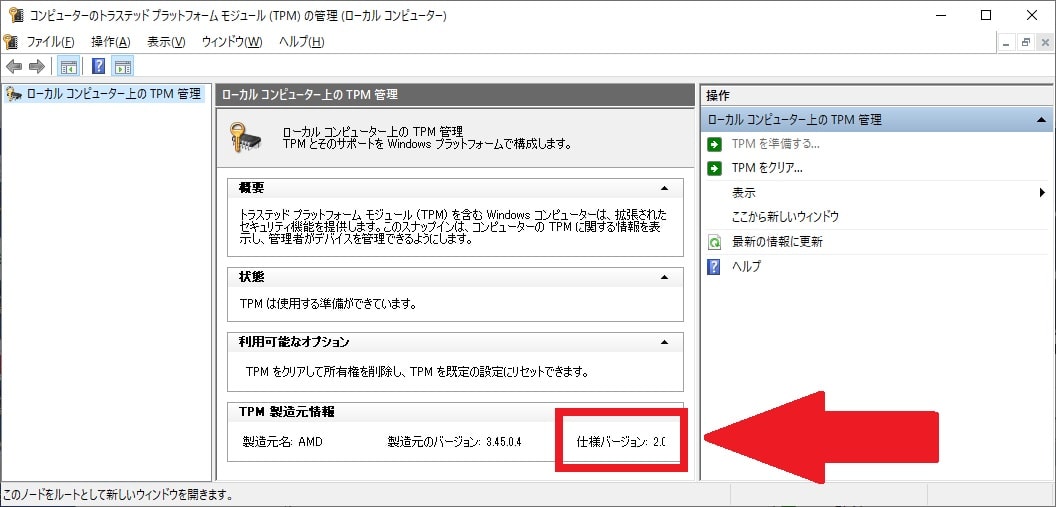
Task: Collapse the 概要 section
Action: pyautogui.click(x=664, y=189)
